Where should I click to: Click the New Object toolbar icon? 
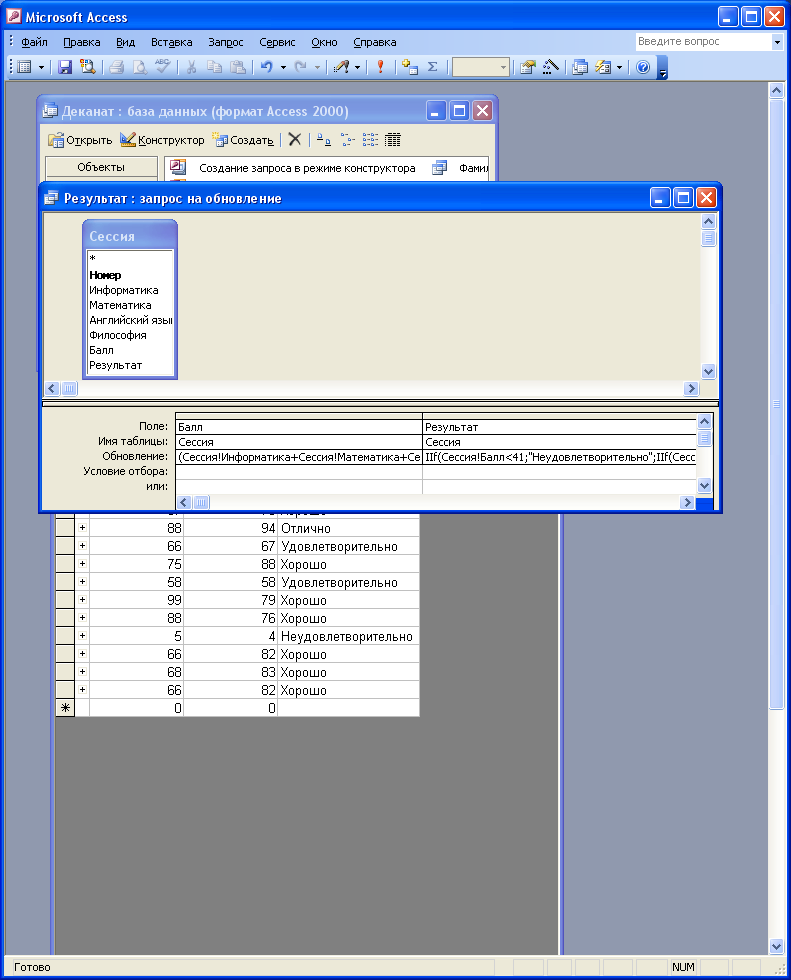point(603,67)
